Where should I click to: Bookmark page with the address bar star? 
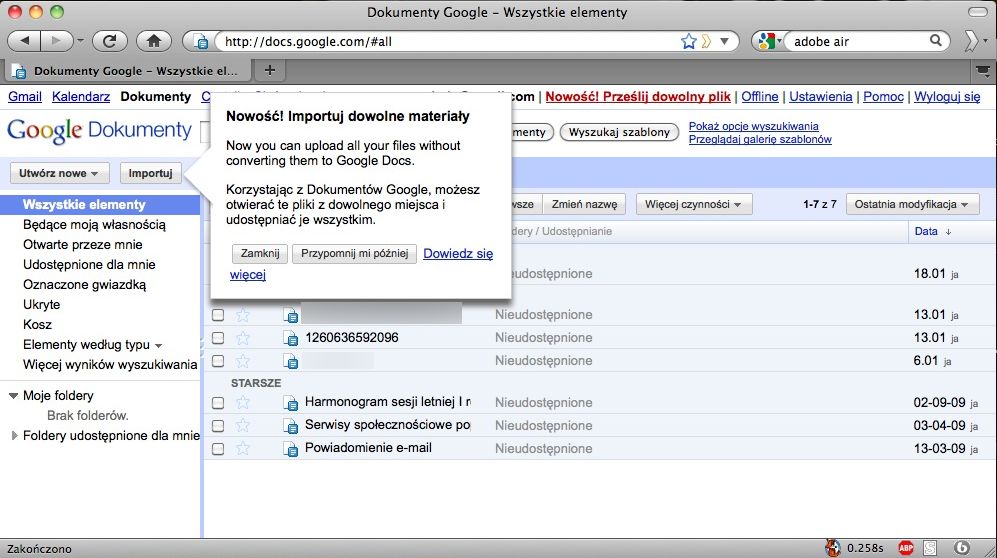coord(689,41)
